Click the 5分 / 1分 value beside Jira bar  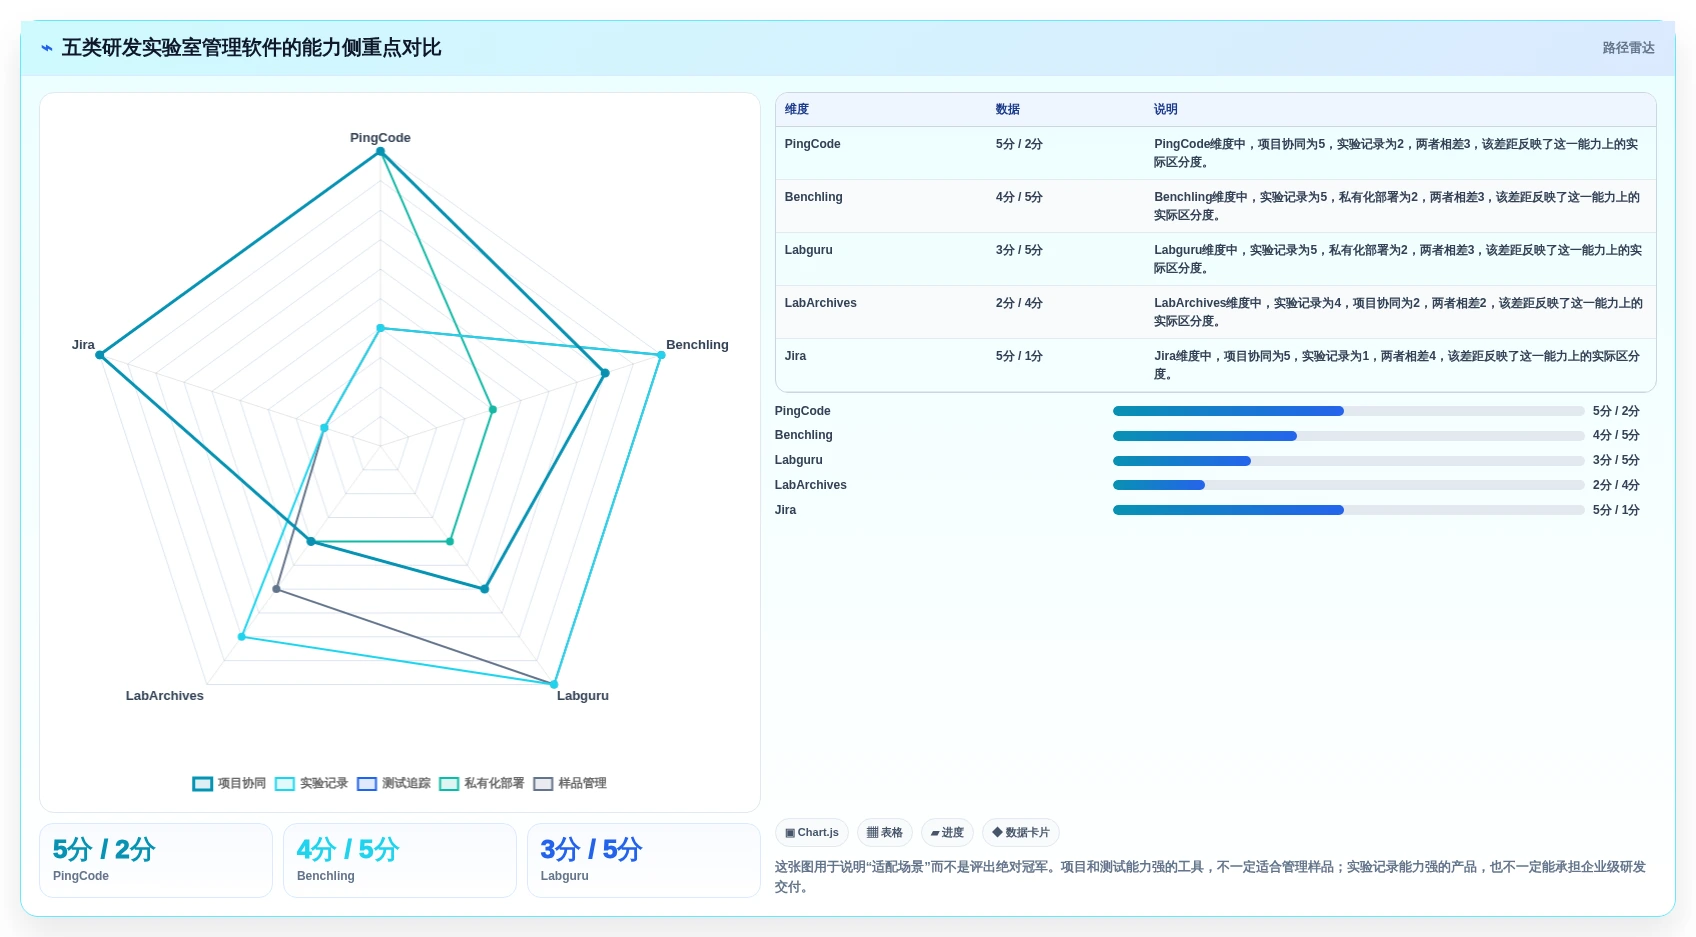coord(1616,510)
